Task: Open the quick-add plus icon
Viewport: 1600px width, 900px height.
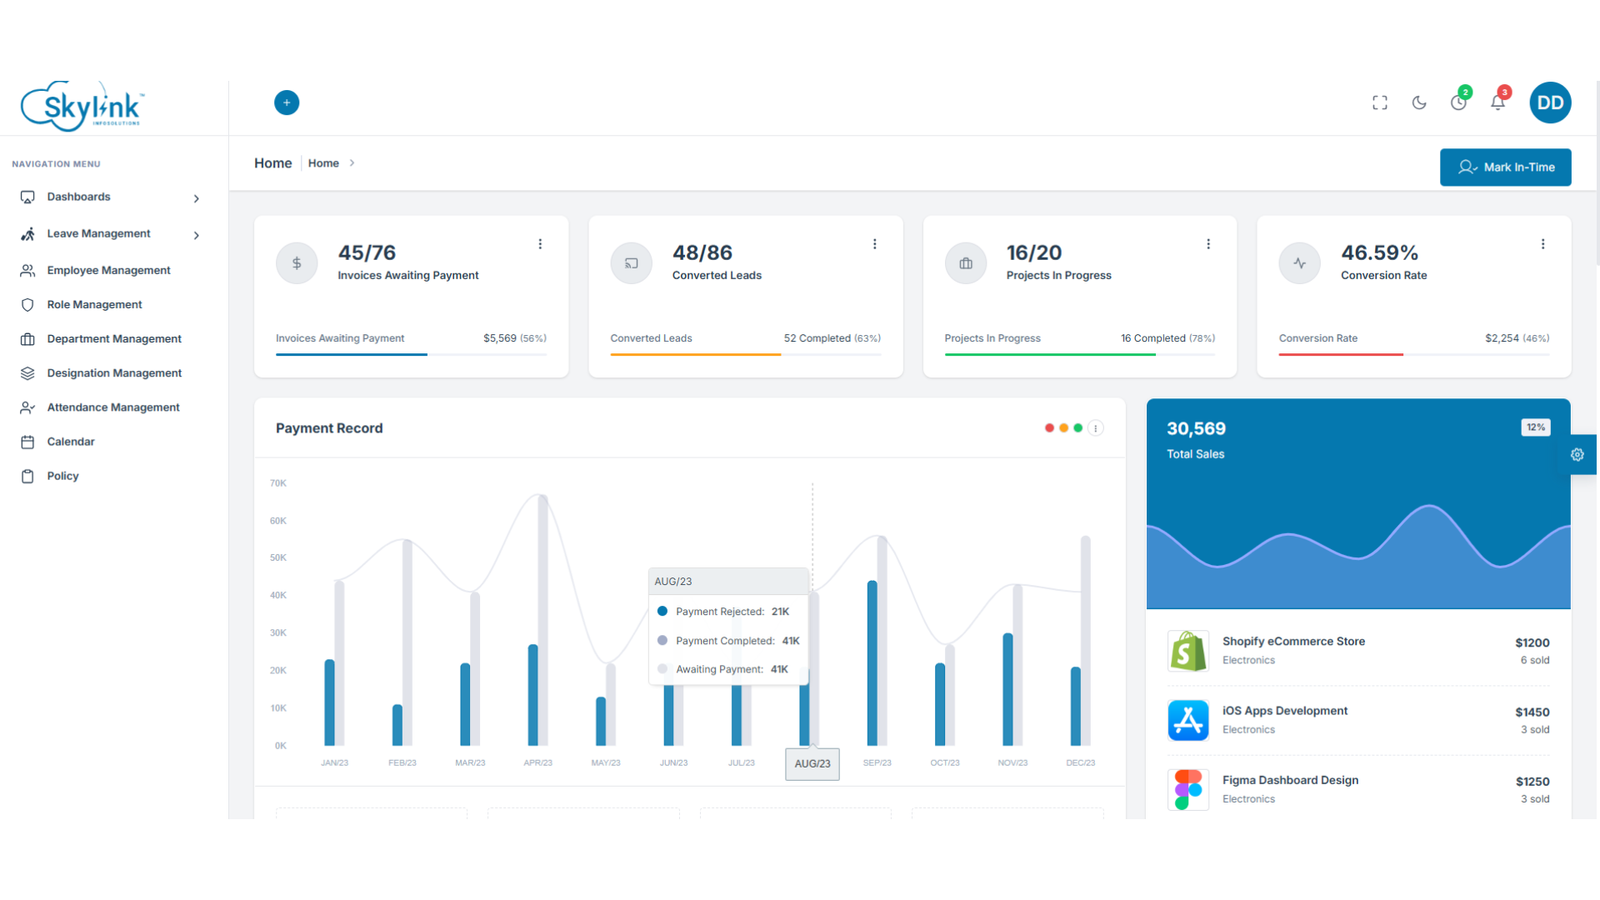Action: (287, 102)
